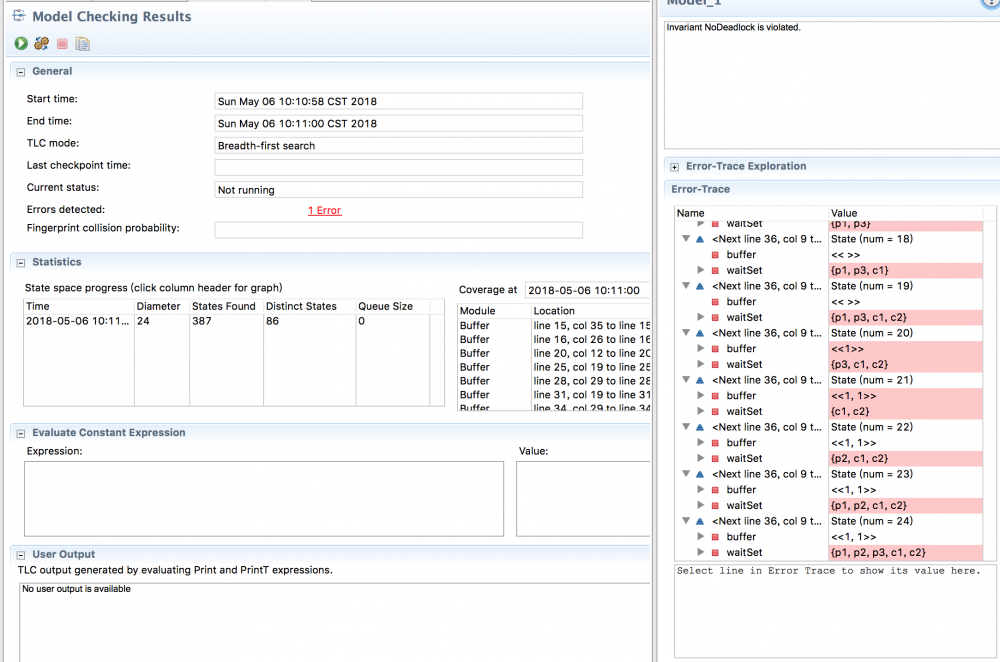1000x662 pixels.
Task: Select trace value '{p1, p3, c1, c2}'
Action: (905, 318)
